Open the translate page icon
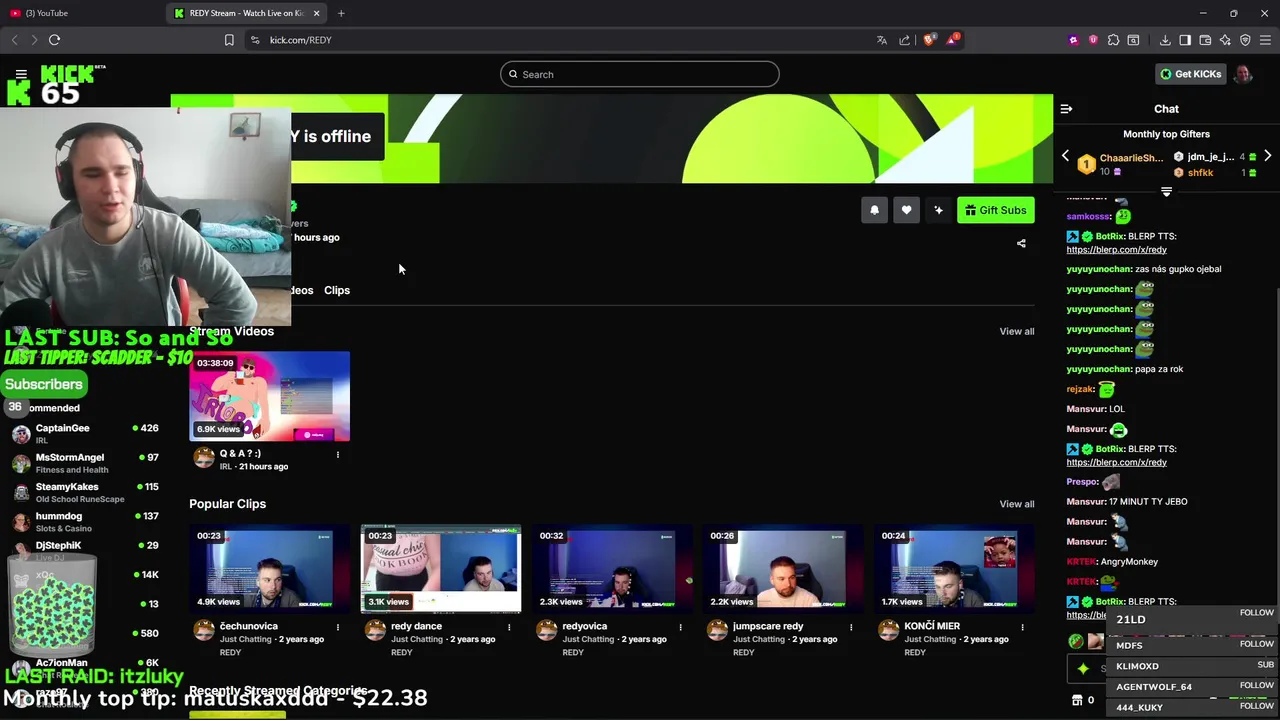The width and height of the screenshot is (1280, 720). pyautogui.click(x=881, y=40)
